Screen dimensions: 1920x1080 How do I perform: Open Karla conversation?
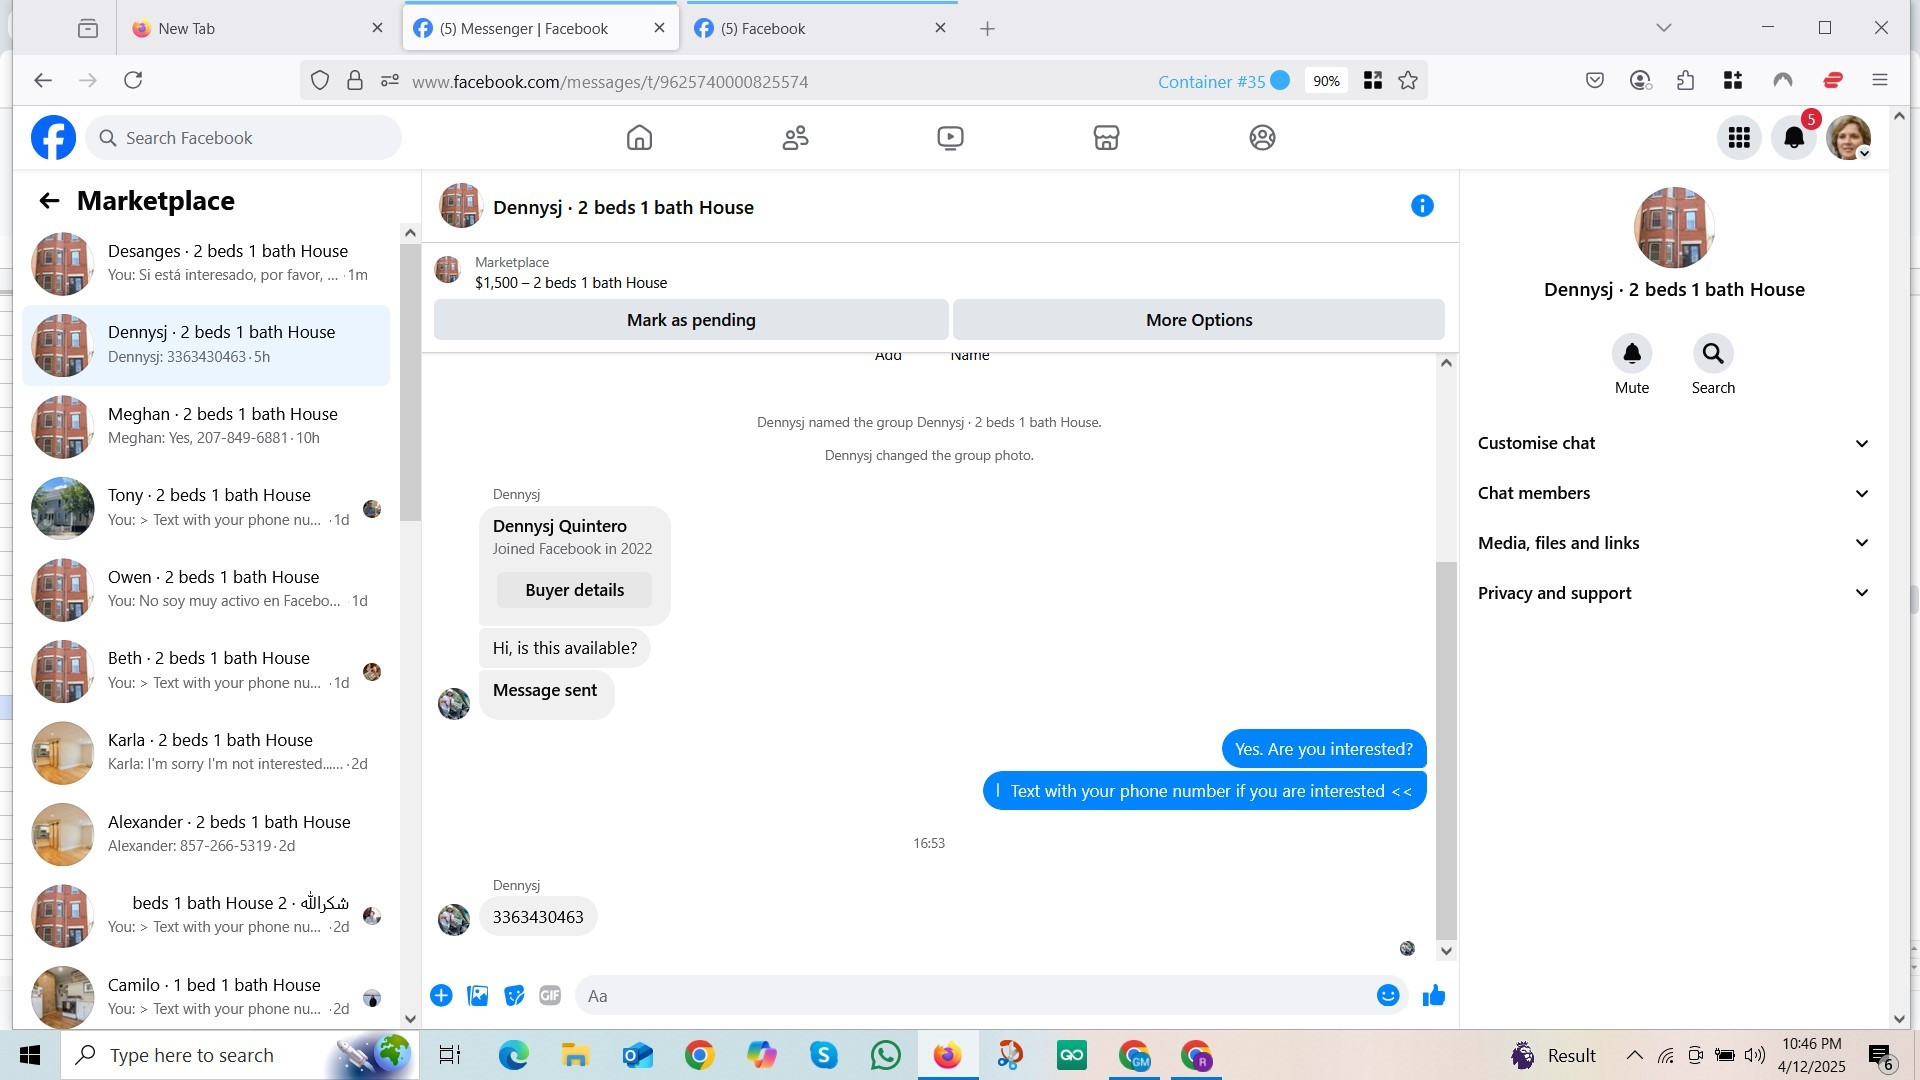(x=206, y=752)
